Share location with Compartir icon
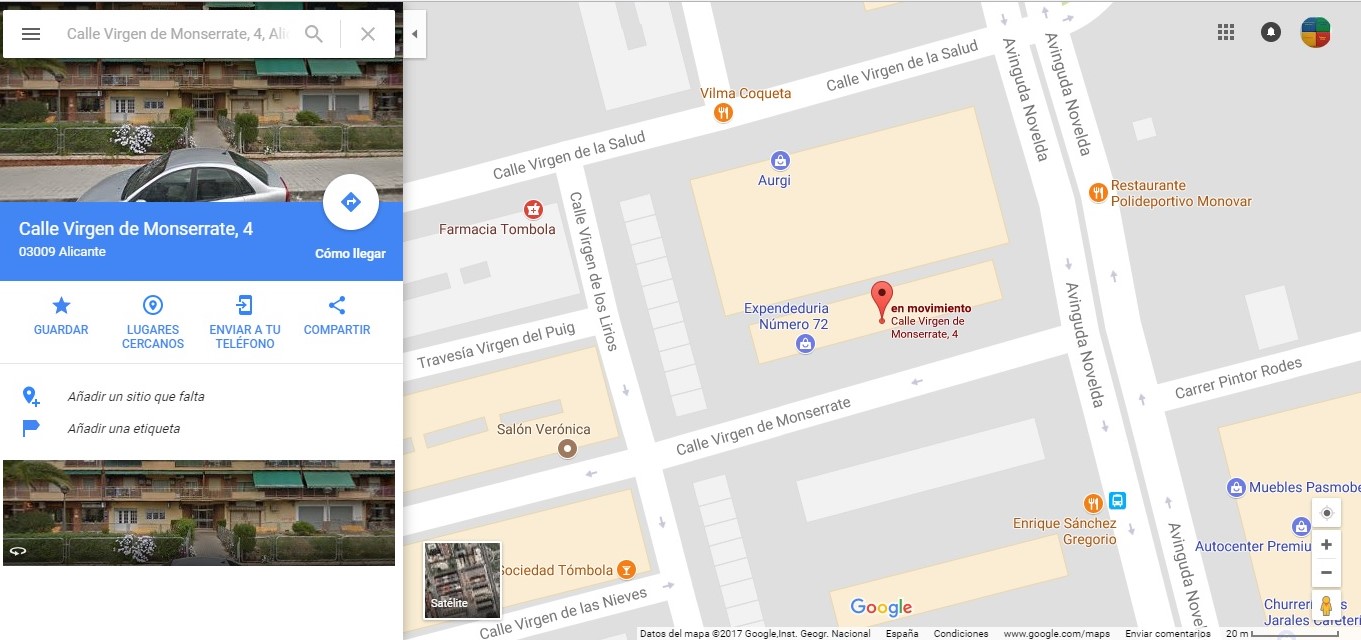This screenshot has width=1361, height=640. click(337, 316)
